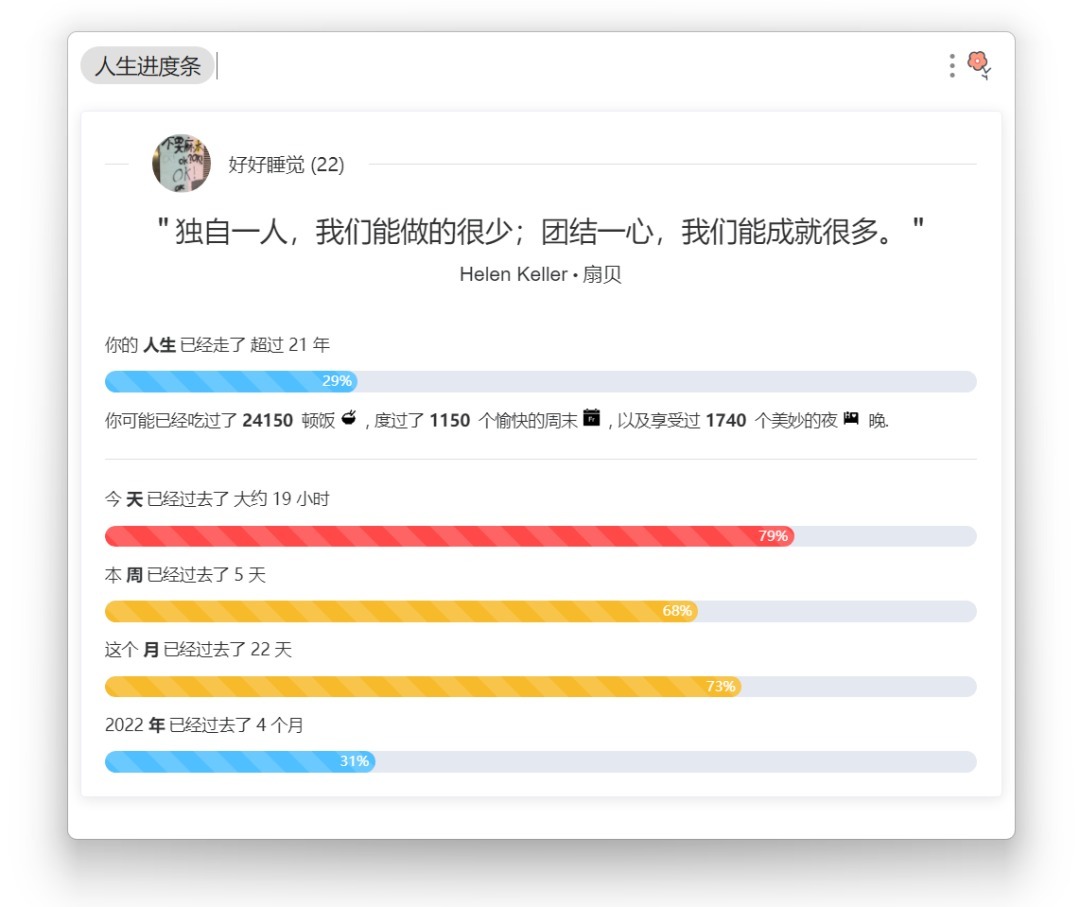
Task: Click the 好好睡觉 user avatar
Action: (181, 164)
